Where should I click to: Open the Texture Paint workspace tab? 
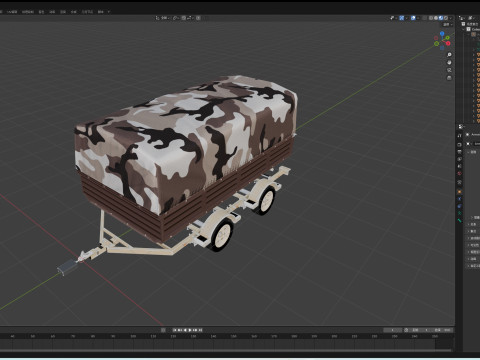click(28, 12)
